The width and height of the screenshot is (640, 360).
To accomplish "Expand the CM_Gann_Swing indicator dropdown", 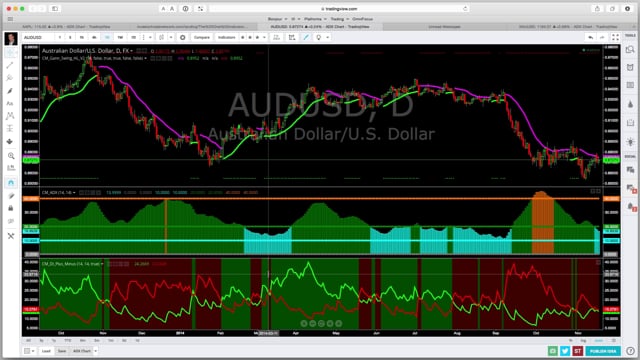I will tap(146, 58).
